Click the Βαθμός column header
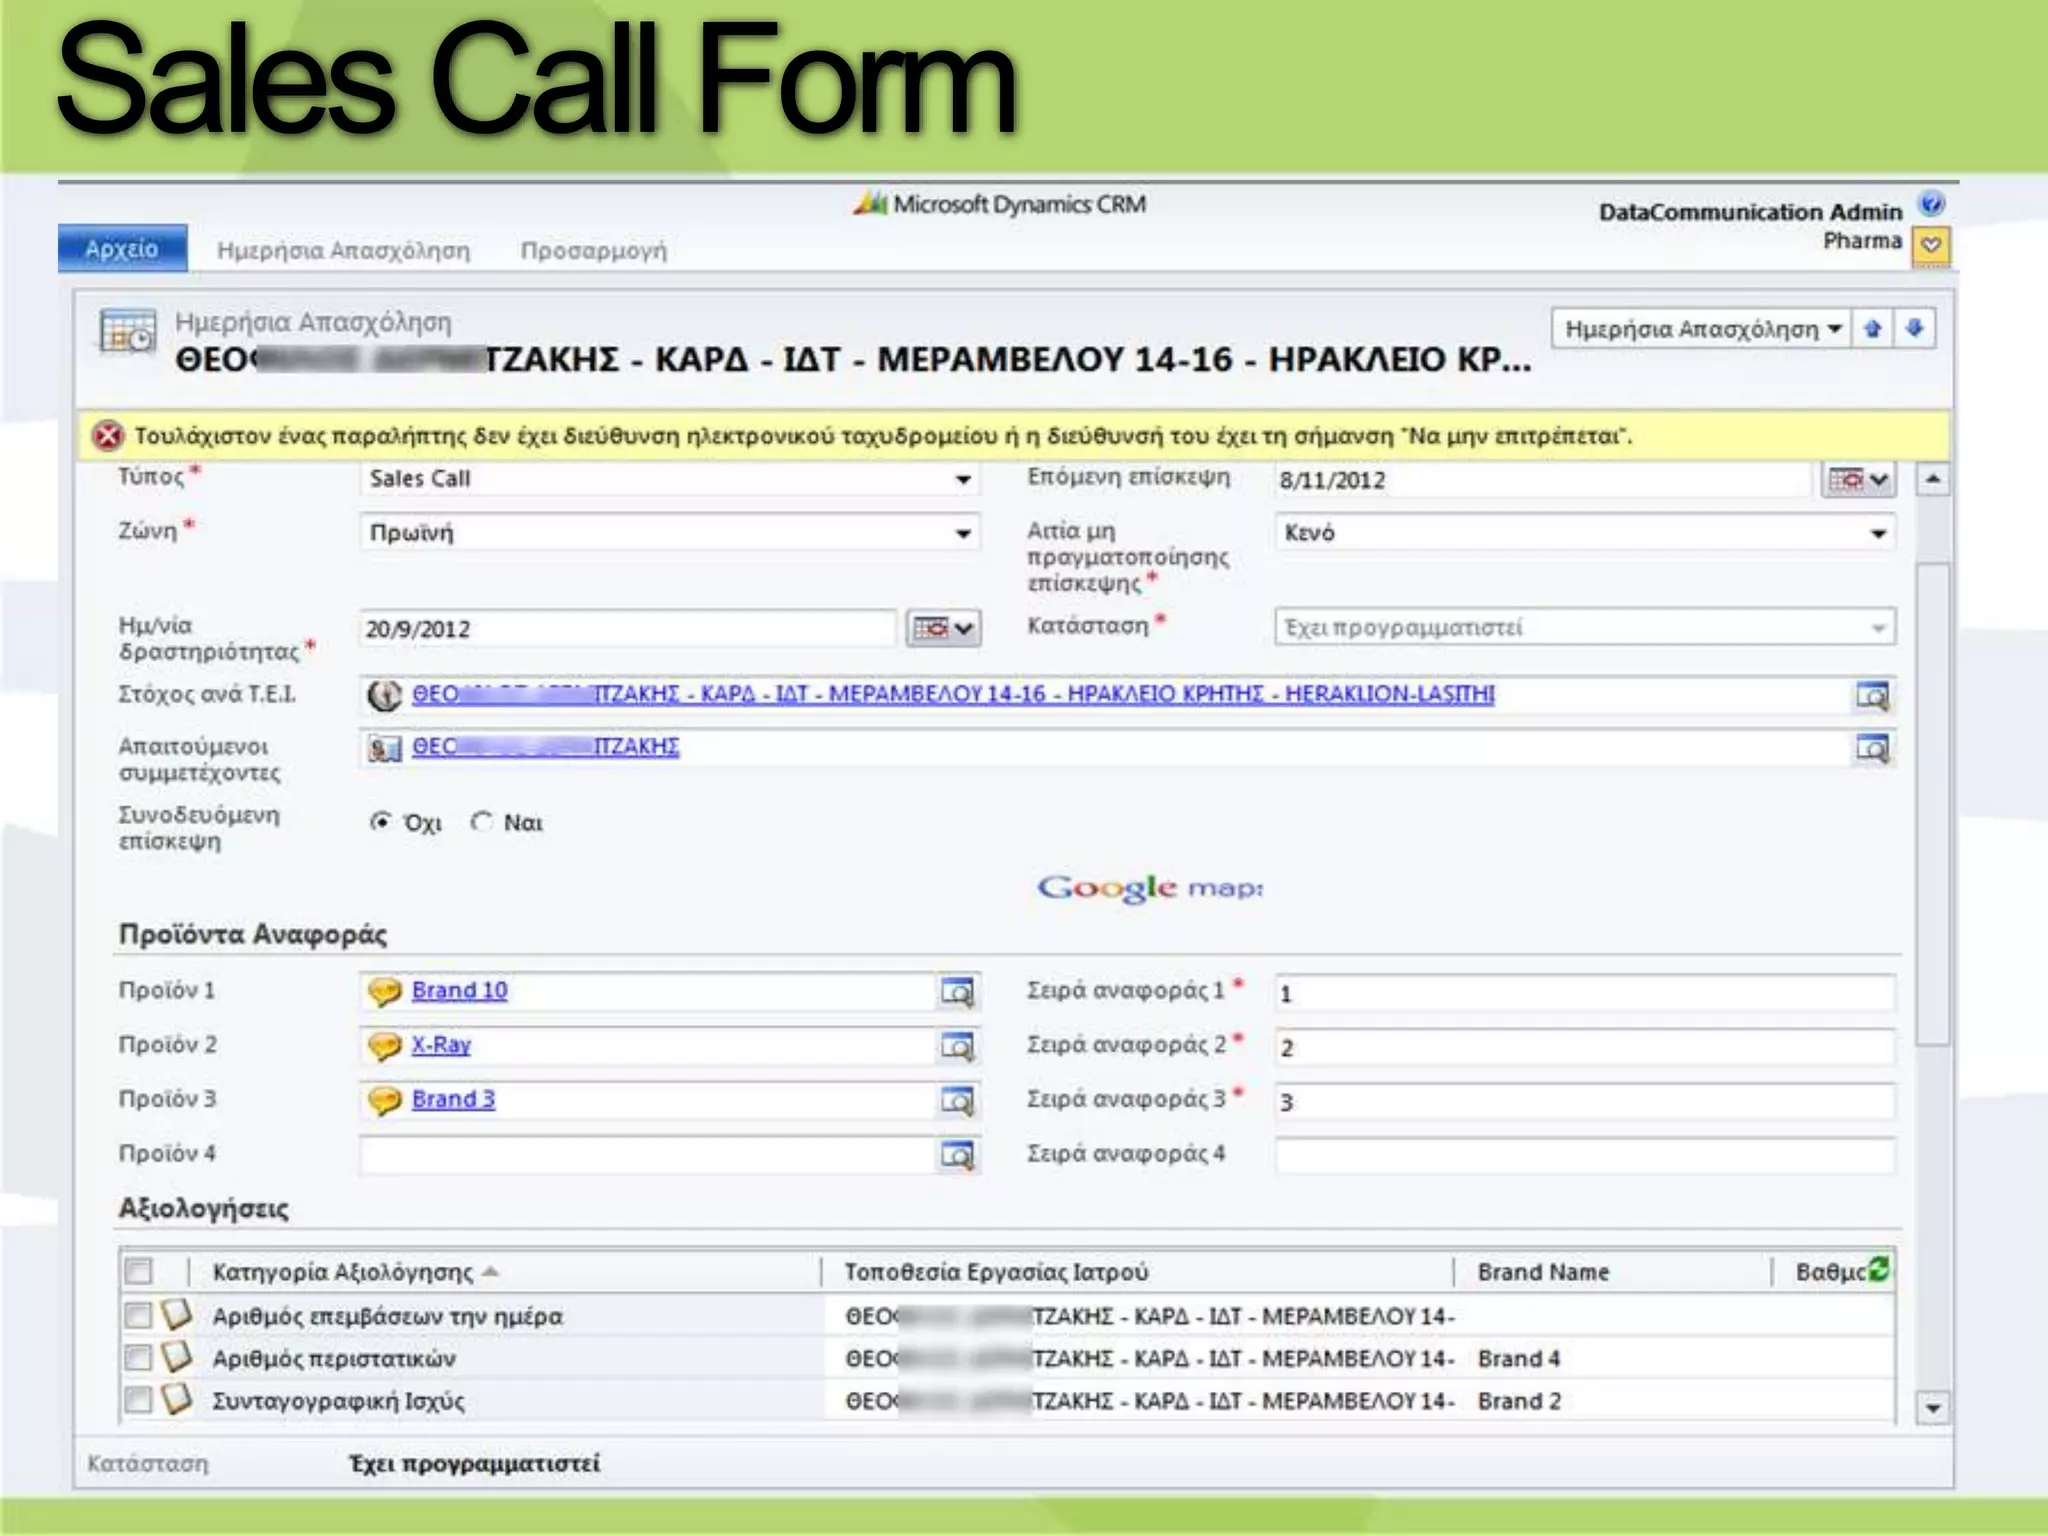Image resolution: width=2048 pixels, height=1536 pixels. click(1830, 1272)
